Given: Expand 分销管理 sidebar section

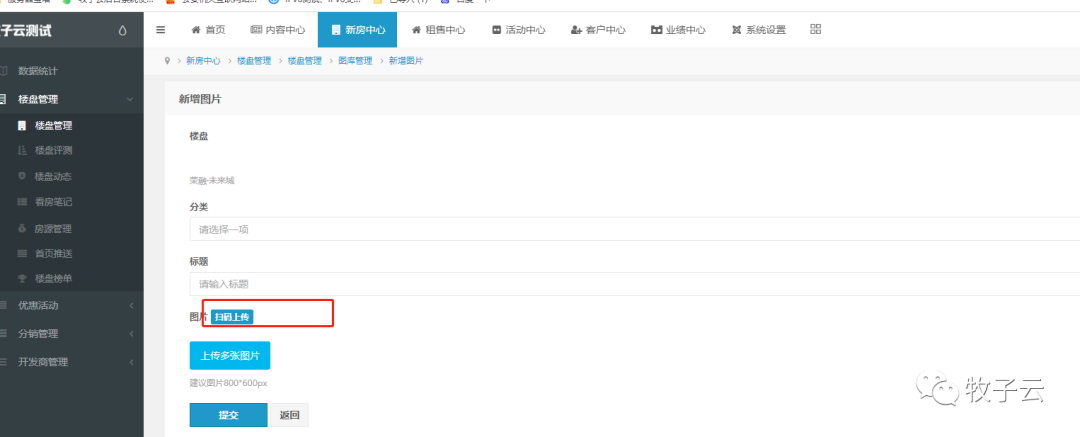Looking at the screenshot, I should tap(72, 334).
